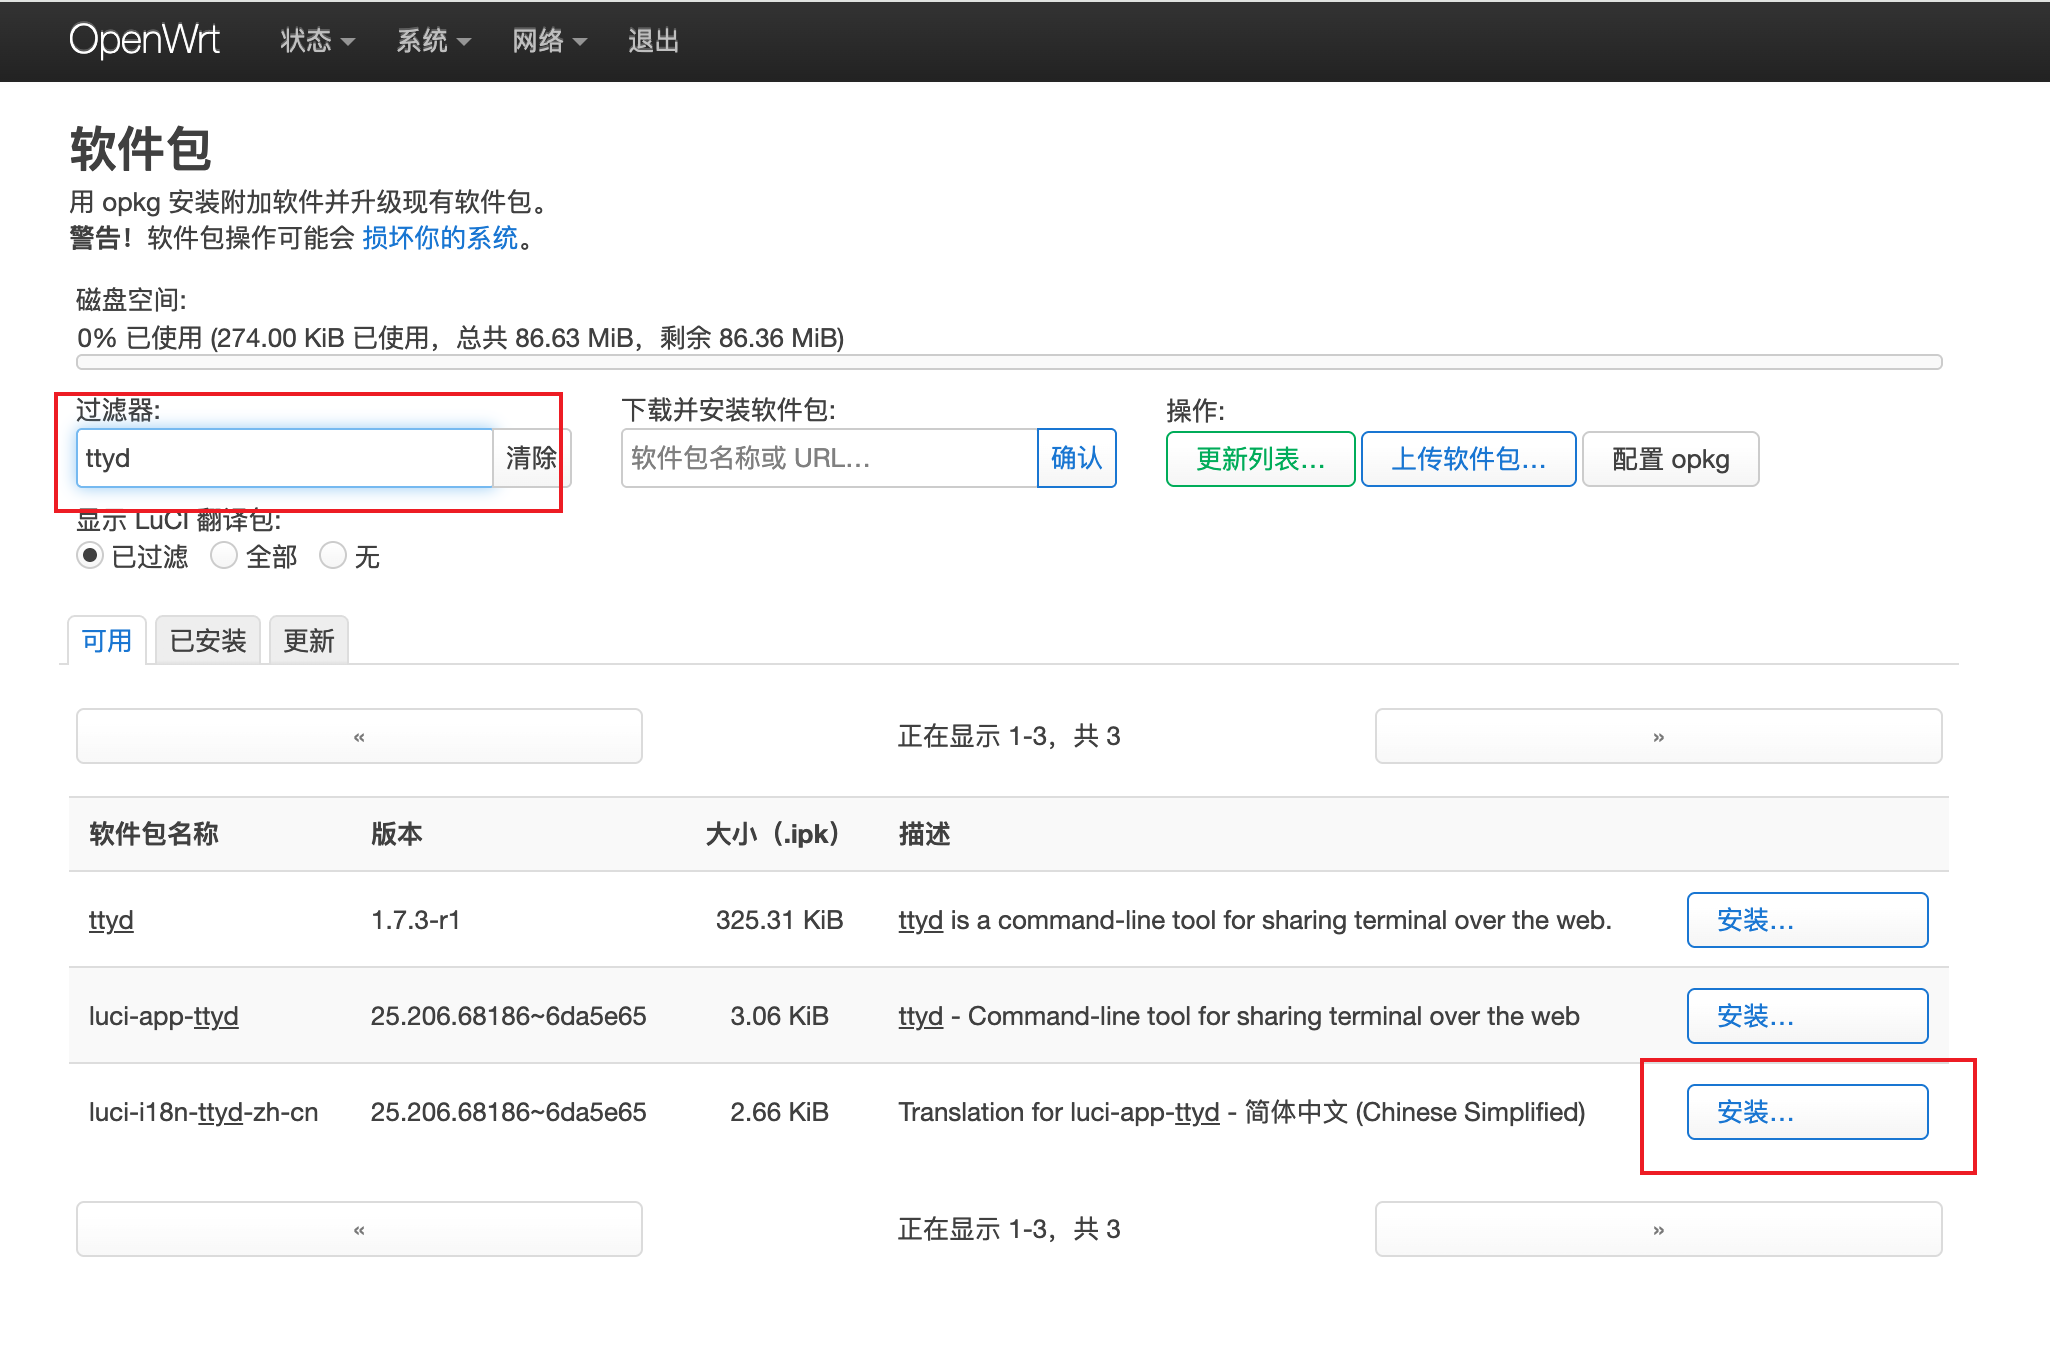Open the 网络 dropdown menu

pos(549,41)
